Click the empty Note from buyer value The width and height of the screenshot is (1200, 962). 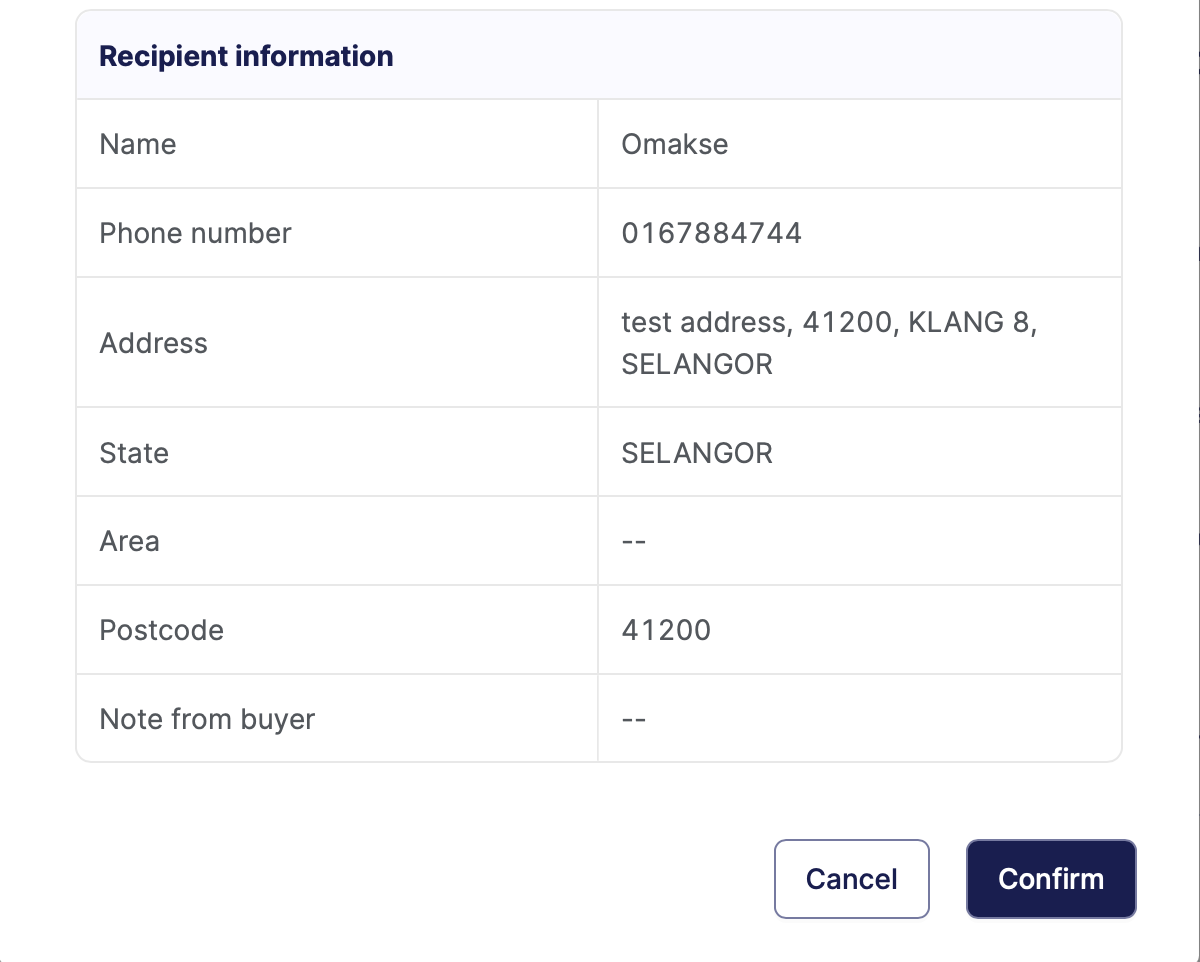click(x=634, y=720)
